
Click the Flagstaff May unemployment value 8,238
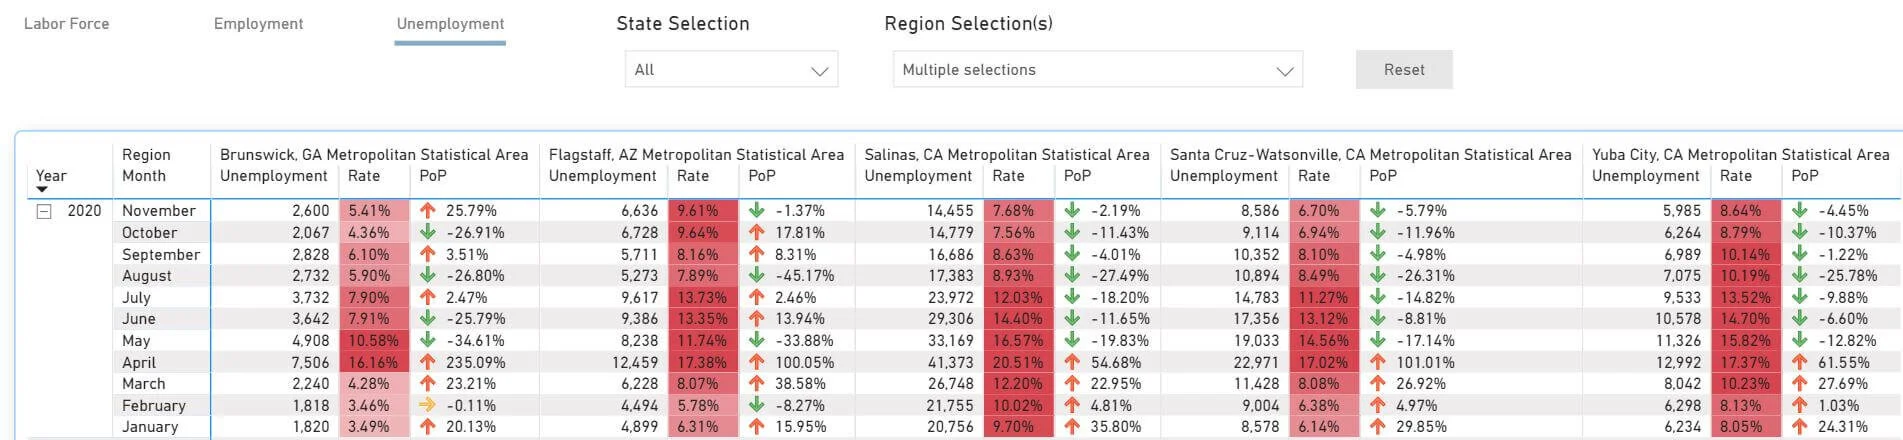tap(639, 341)
